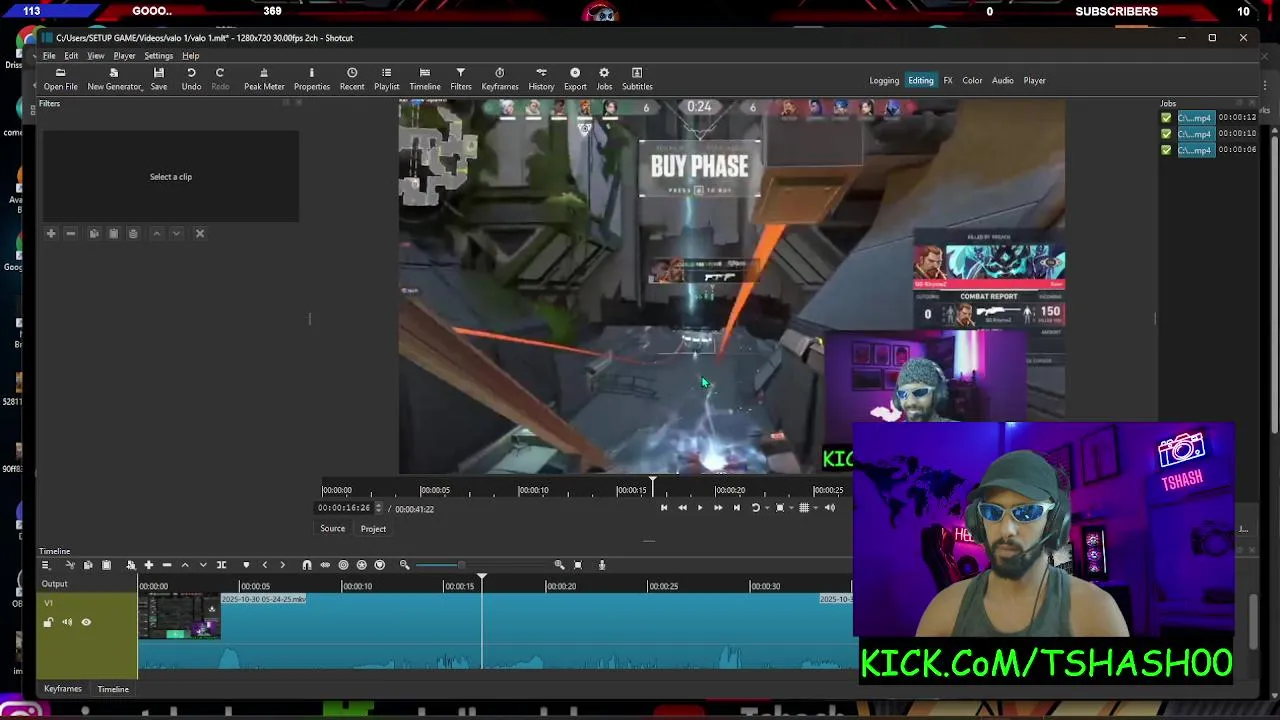The height and width of the screenshot is (720, 1280).
Task: Mute the V1 track audio
Action: (67, 622)
